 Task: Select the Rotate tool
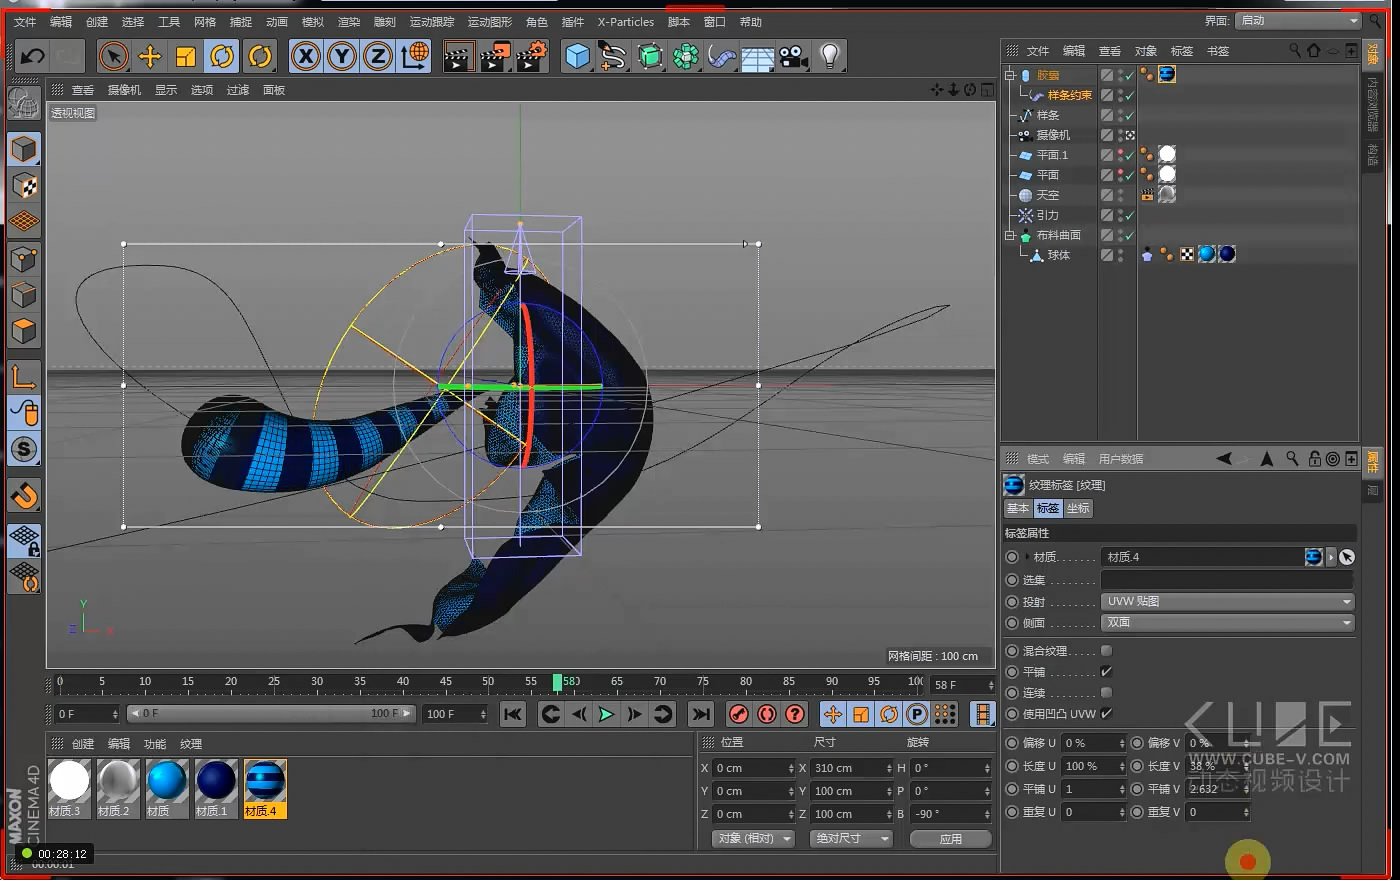(x=222, y=57)
